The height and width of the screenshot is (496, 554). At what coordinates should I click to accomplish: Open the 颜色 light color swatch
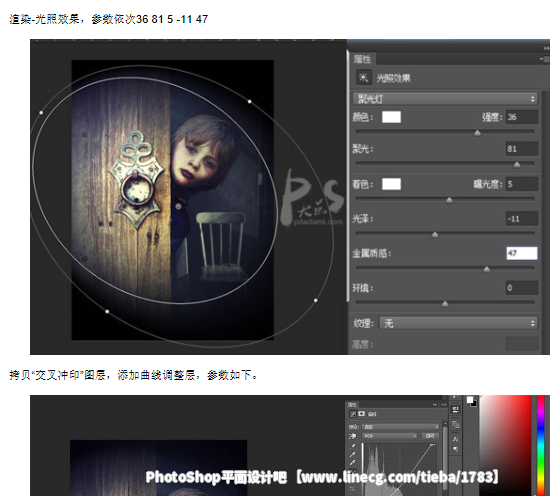(391, 117)
